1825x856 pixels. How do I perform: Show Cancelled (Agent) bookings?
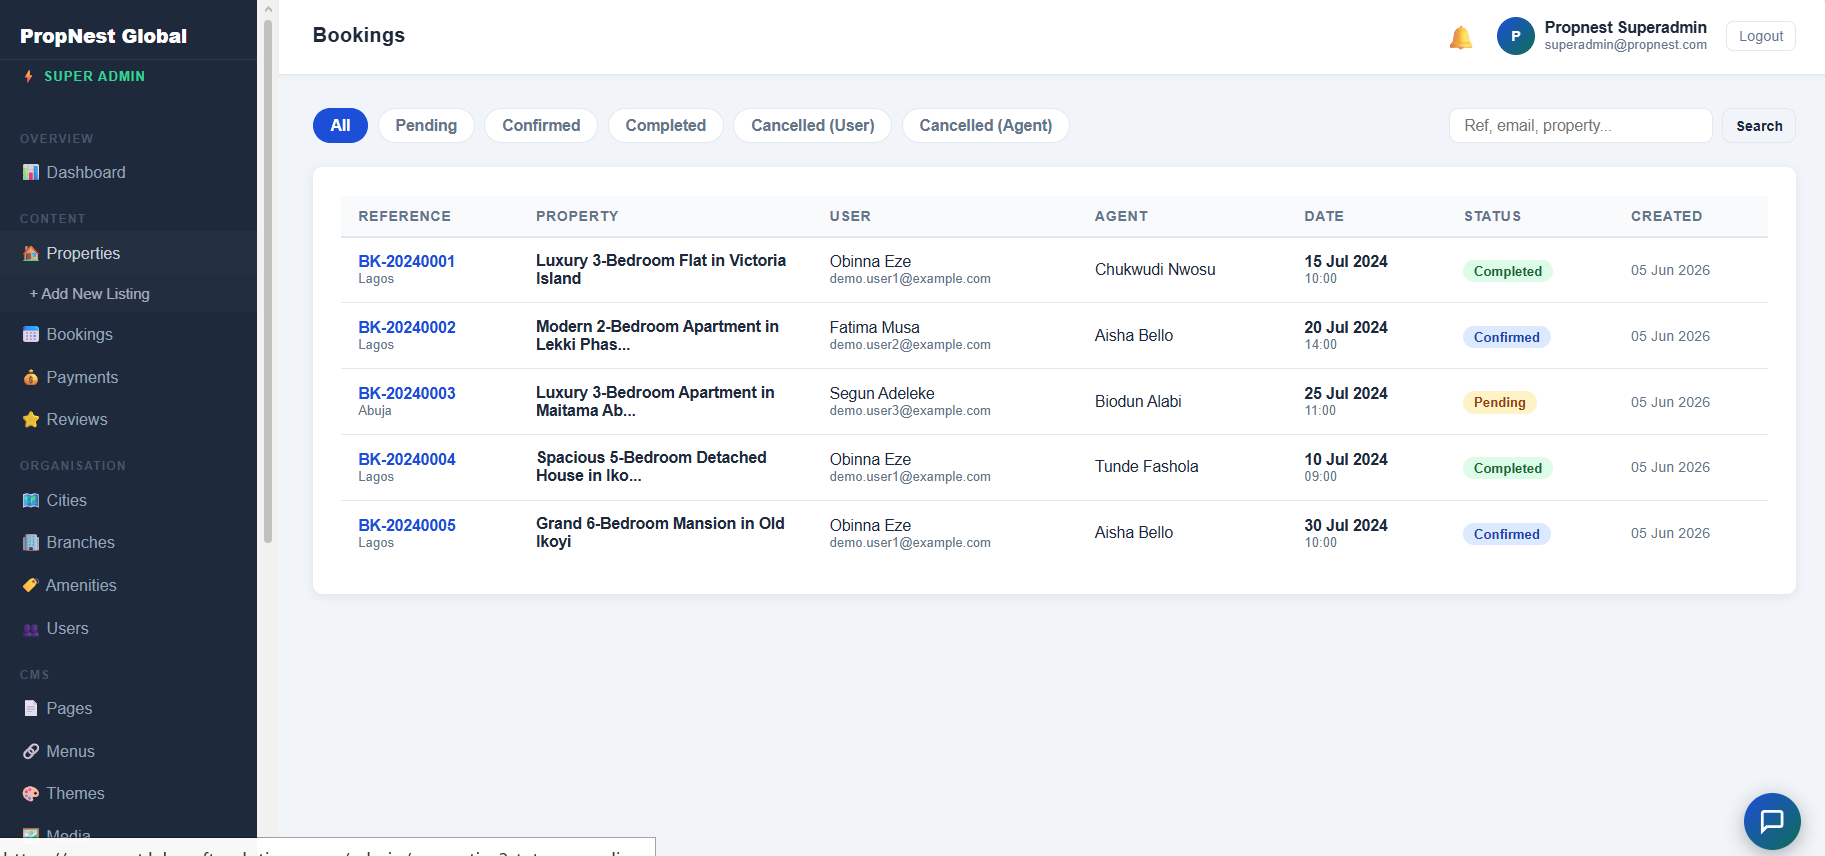(986, 125)
